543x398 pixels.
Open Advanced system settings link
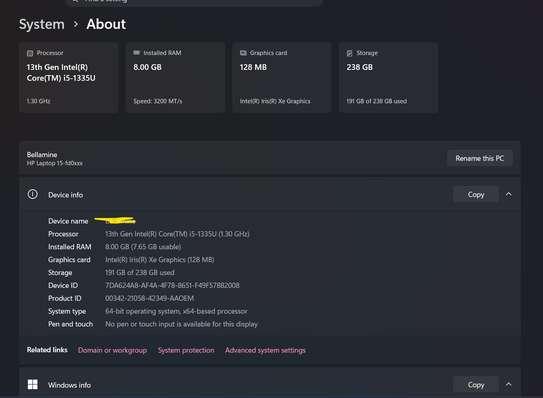click(265, 350)
